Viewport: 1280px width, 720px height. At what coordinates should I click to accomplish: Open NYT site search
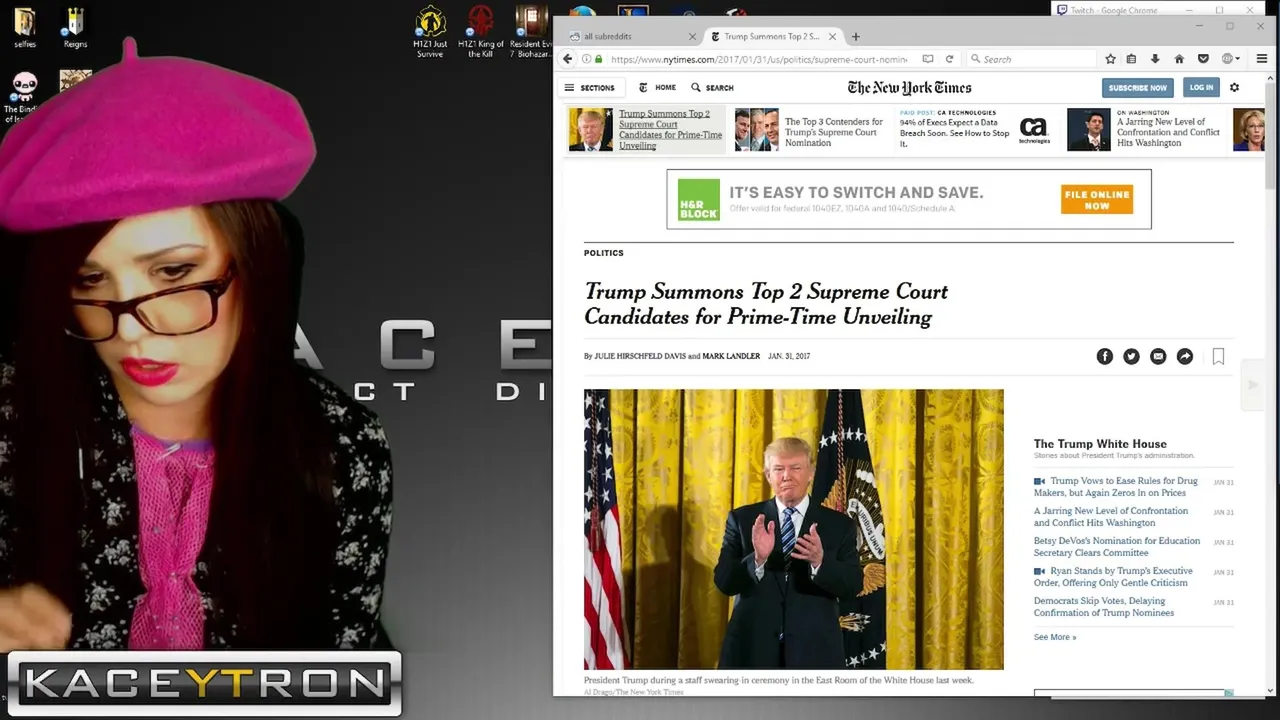point(712,87)
